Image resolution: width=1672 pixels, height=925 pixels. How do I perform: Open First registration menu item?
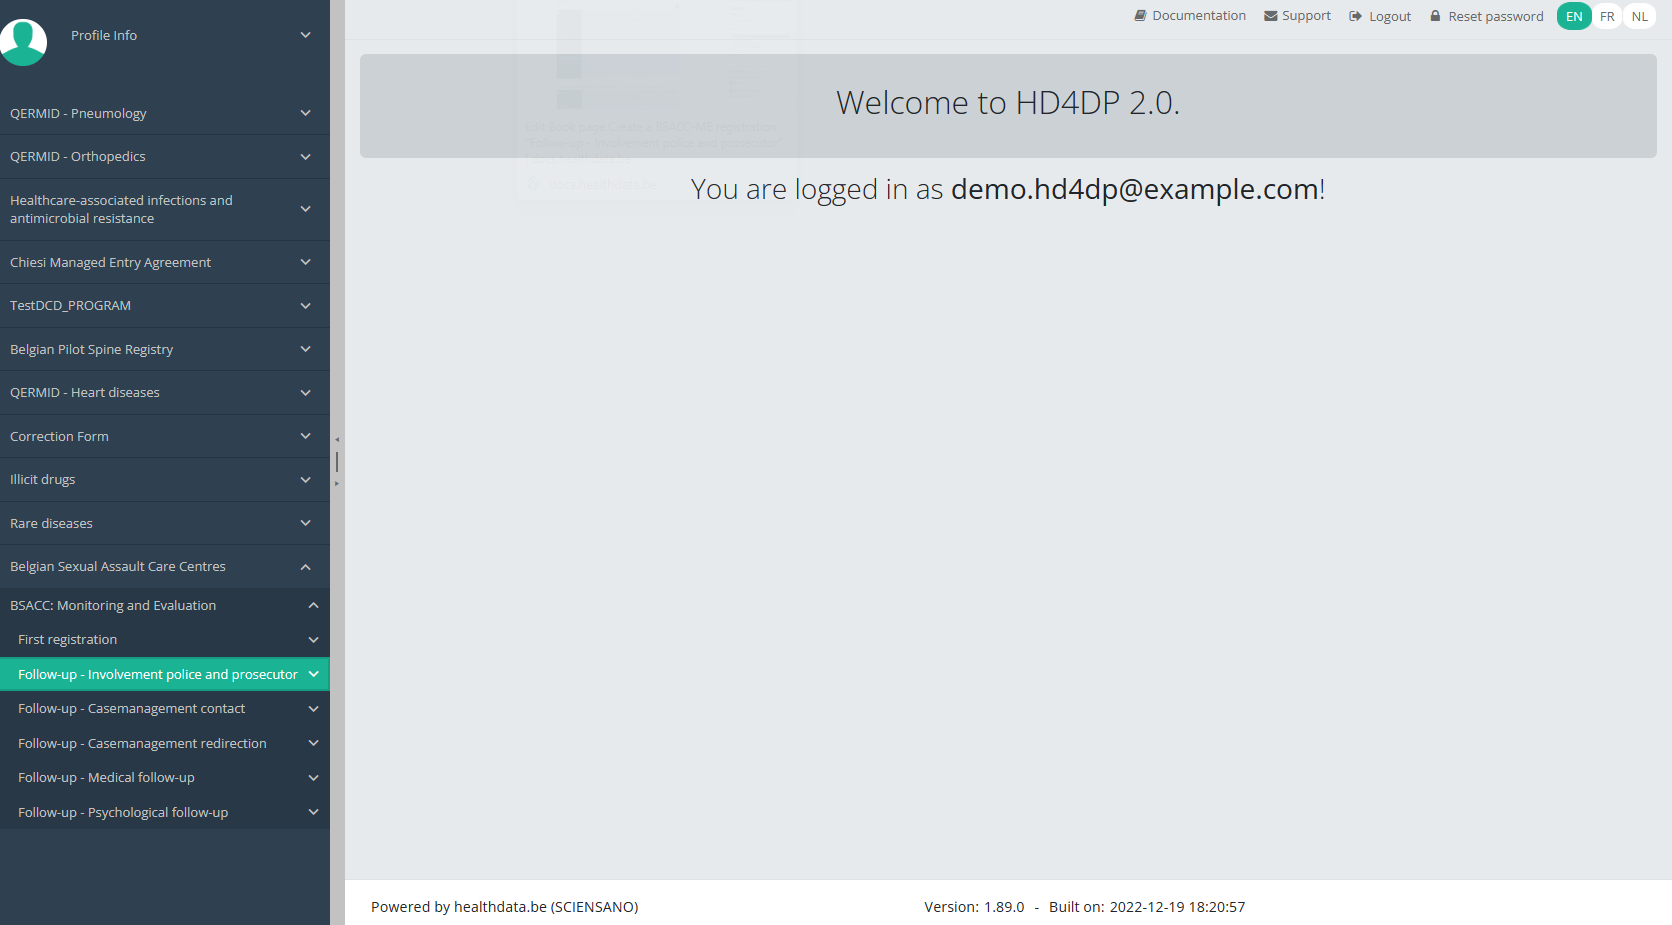click(x=67, y=639)
